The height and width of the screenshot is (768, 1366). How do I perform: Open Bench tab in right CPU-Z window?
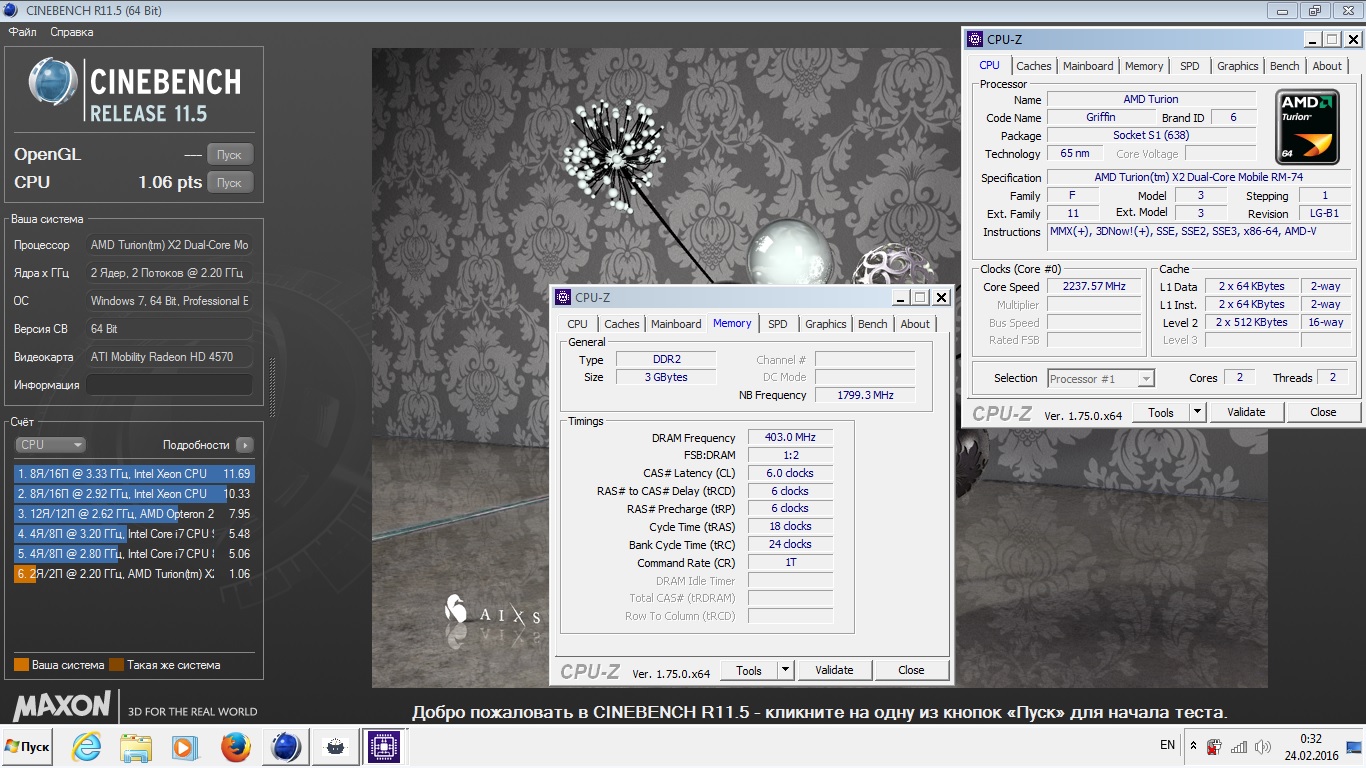coord(1285,66)
